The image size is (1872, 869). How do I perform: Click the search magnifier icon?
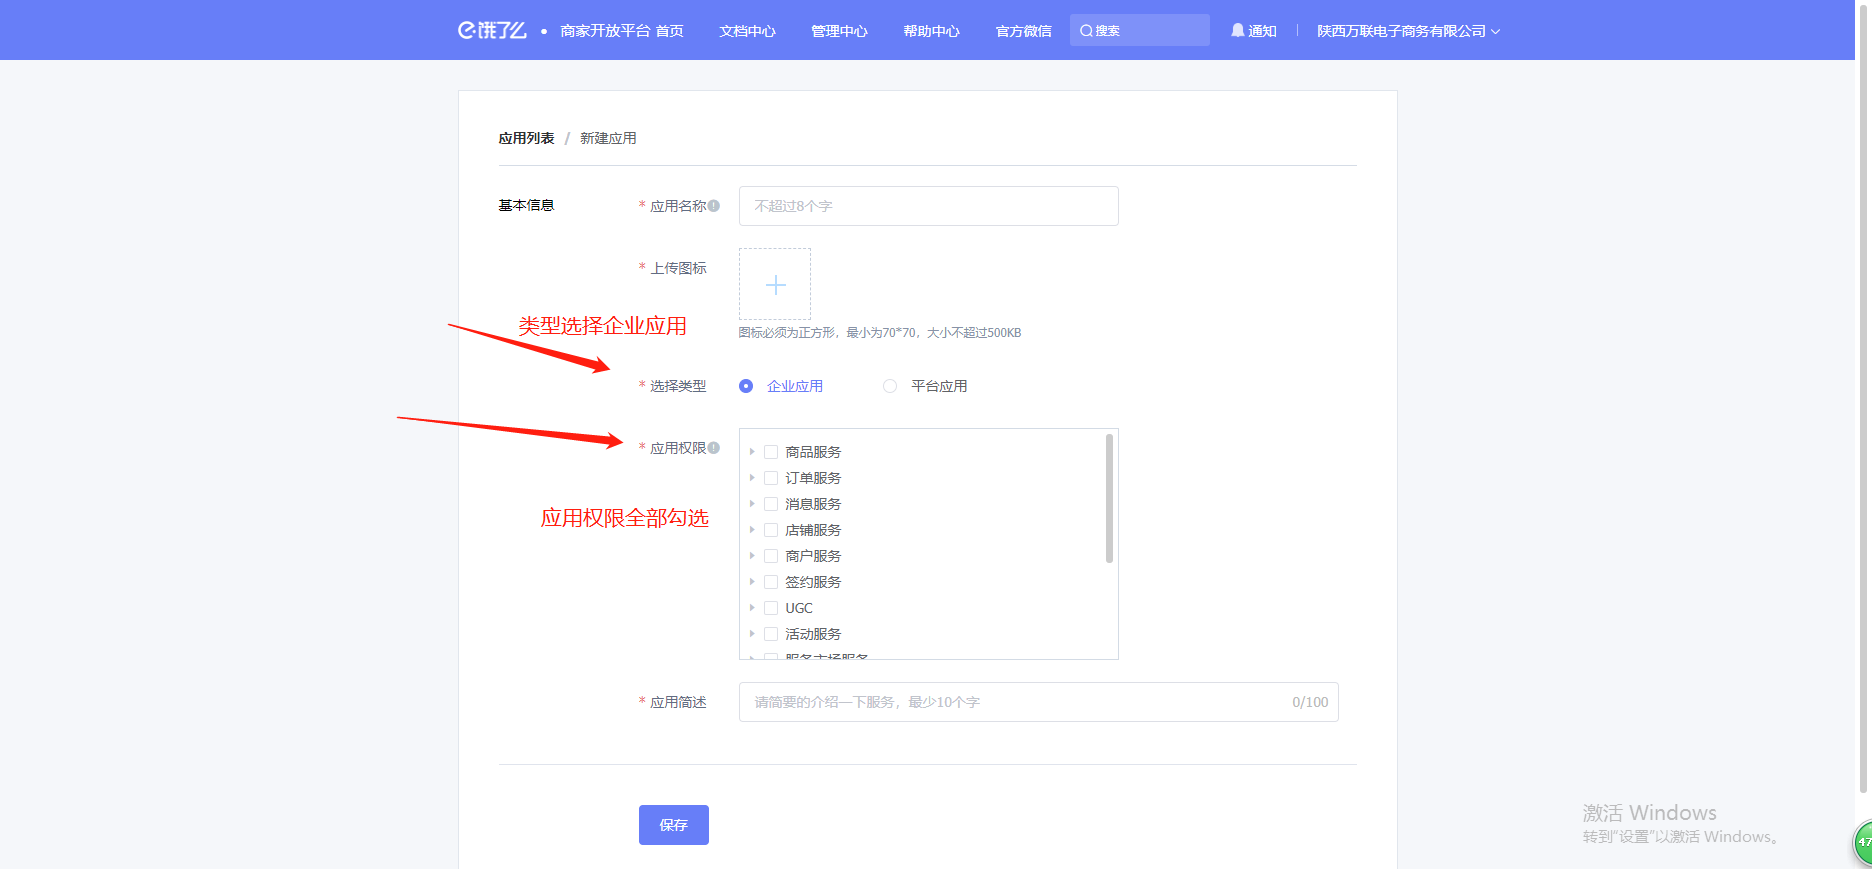click(x=1086, y=31)
